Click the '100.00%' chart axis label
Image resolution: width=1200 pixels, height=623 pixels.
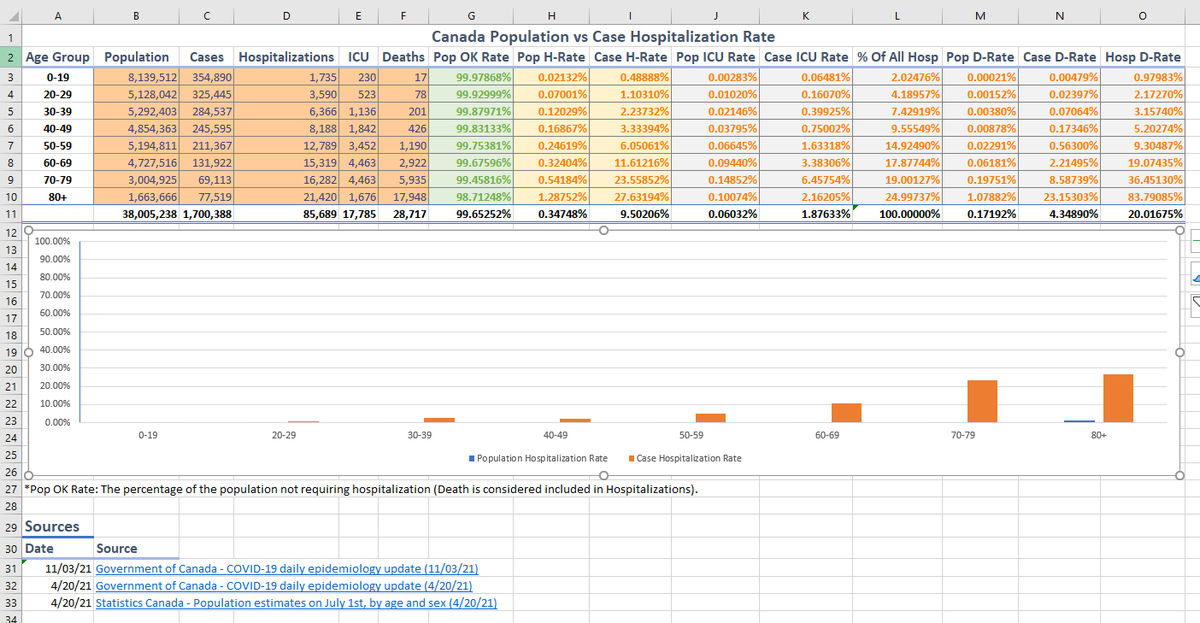coord(52,242)
